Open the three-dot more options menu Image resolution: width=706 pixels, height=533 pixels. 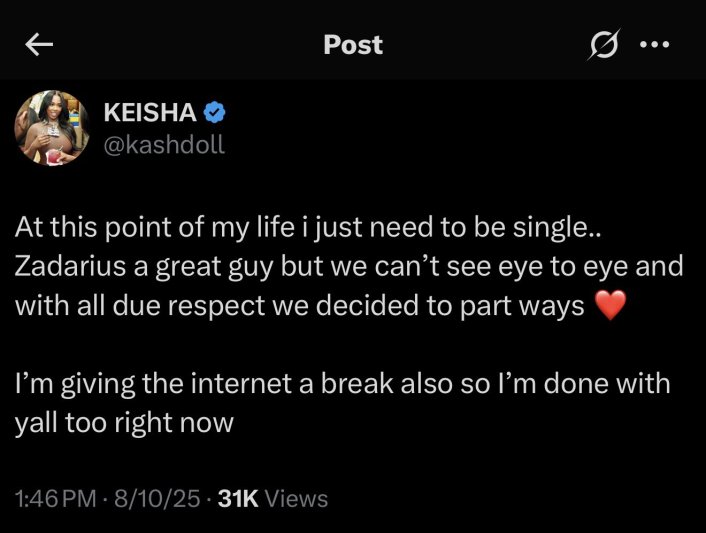(654, 45)
